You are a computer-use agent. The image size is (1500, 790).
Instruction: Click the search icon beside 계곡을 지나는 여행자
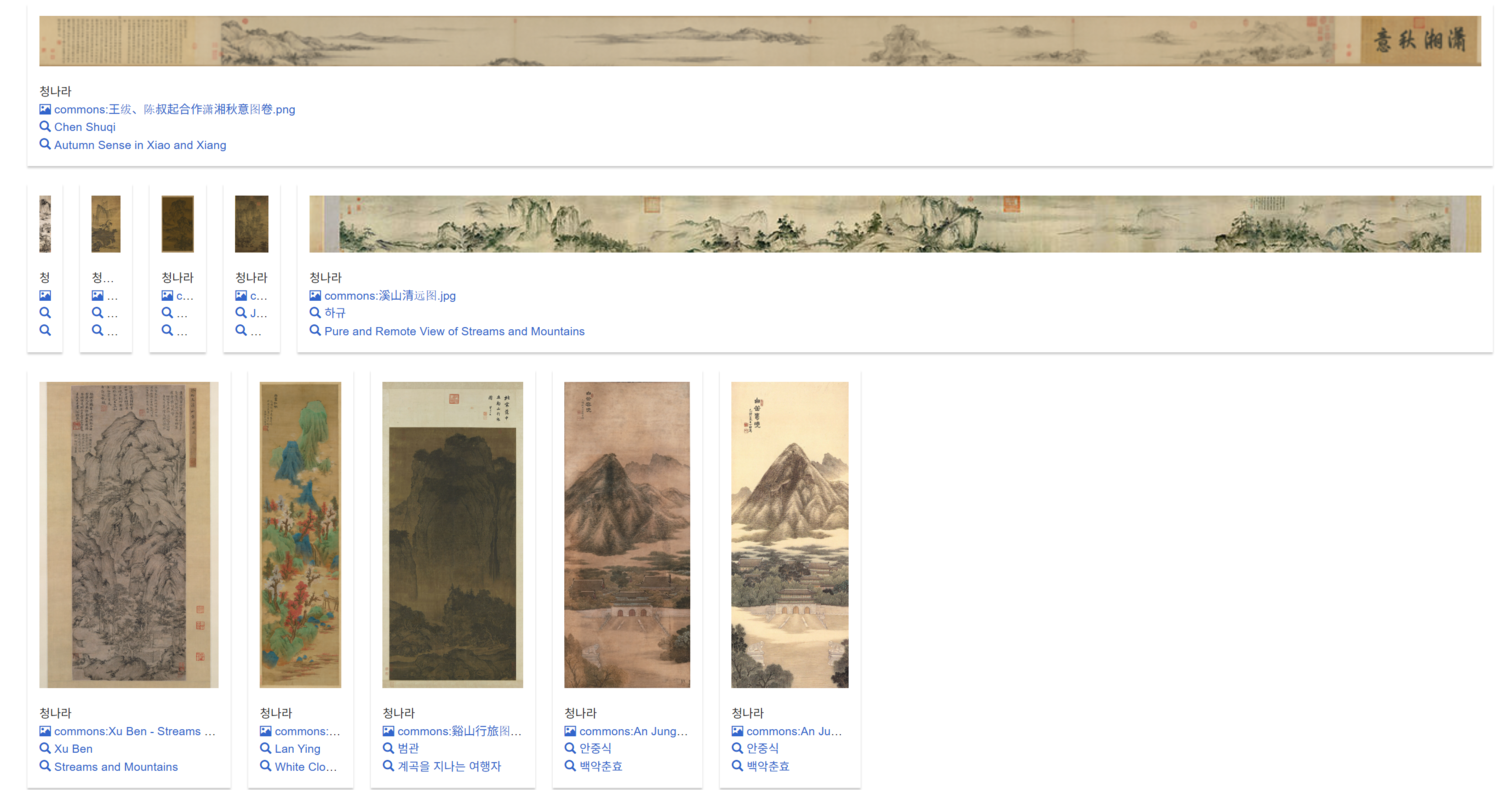[388, 767]
